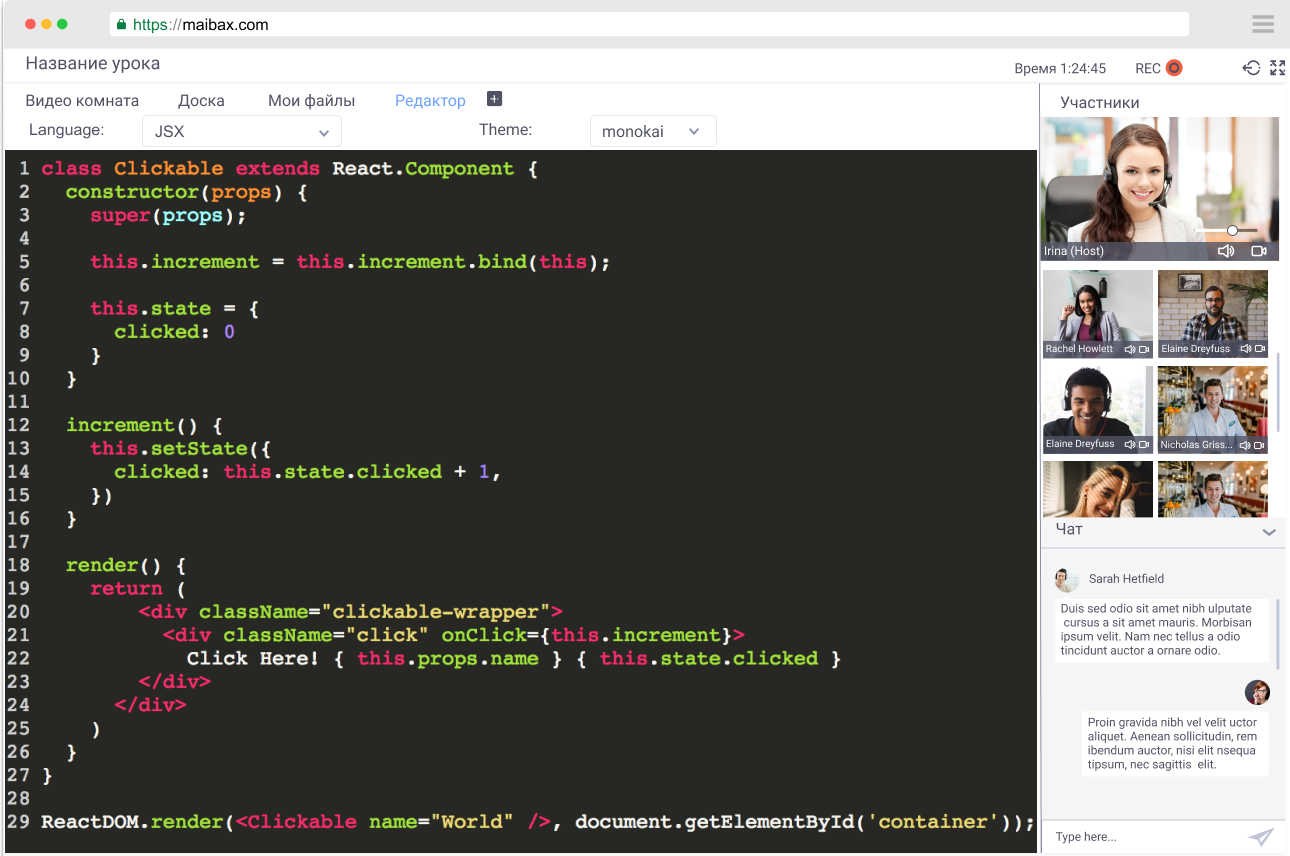Enter fullscreen mode using the expand icon

point(1277,68)
